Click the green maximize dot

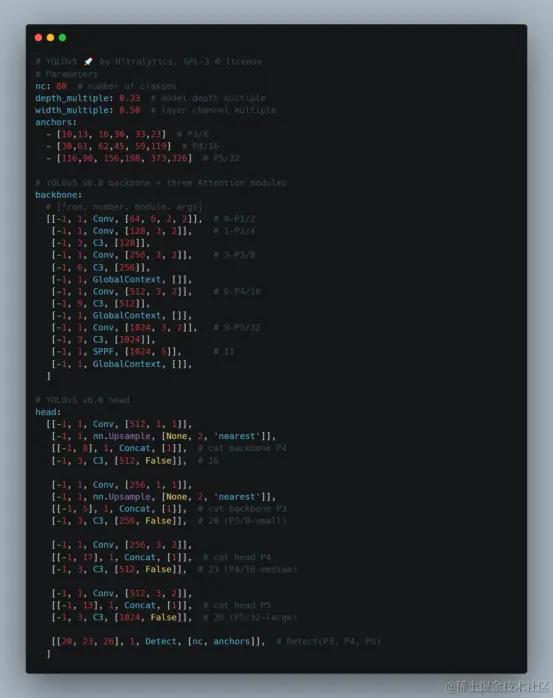pos(62,37)
